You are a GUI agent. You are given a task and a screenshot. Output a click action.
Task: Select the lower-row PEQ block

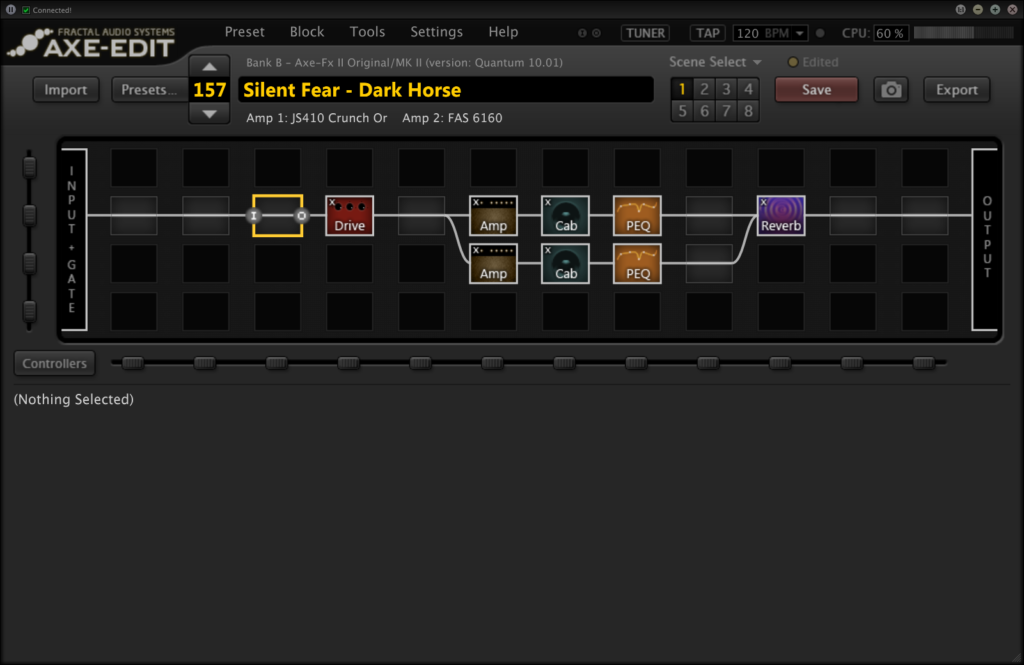pos(637,263)
